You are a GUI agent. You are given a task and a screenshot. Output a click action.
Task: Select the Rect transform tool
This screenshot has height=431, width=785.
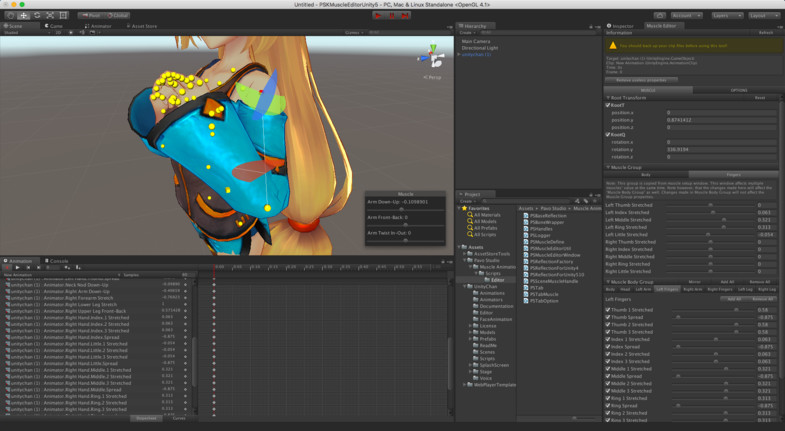(64, 16)
